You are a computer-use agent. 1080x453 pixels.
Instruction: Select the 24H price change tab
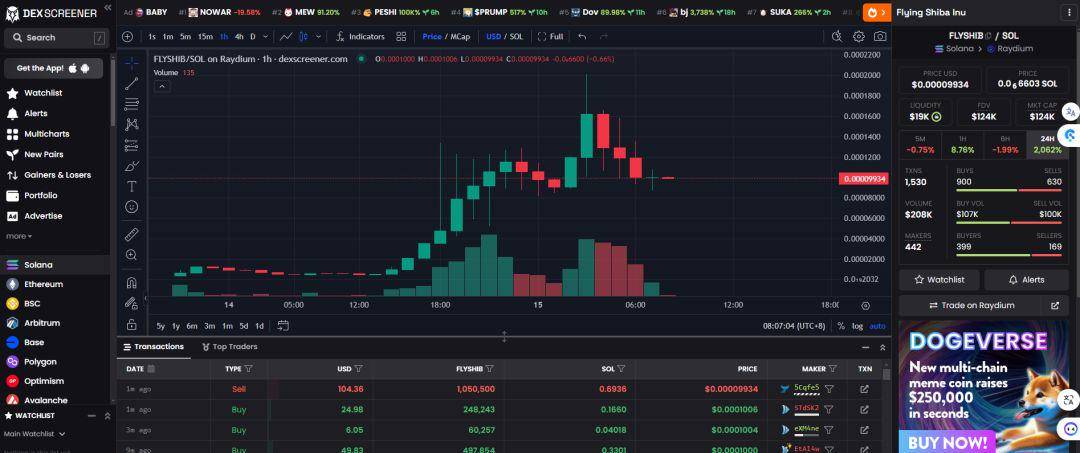[x=1048, y=144]
